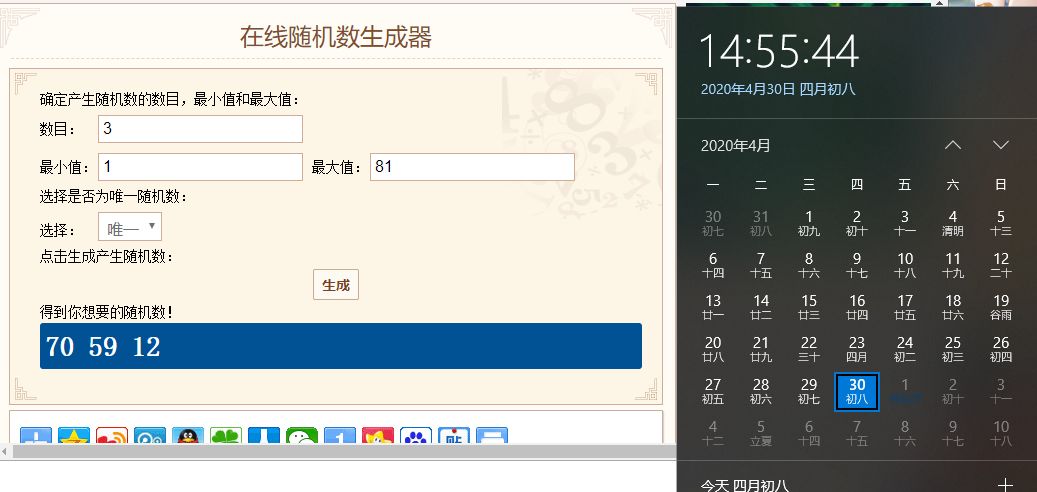
Task: Click the printer icon
Action: click(x=492, y=436)
